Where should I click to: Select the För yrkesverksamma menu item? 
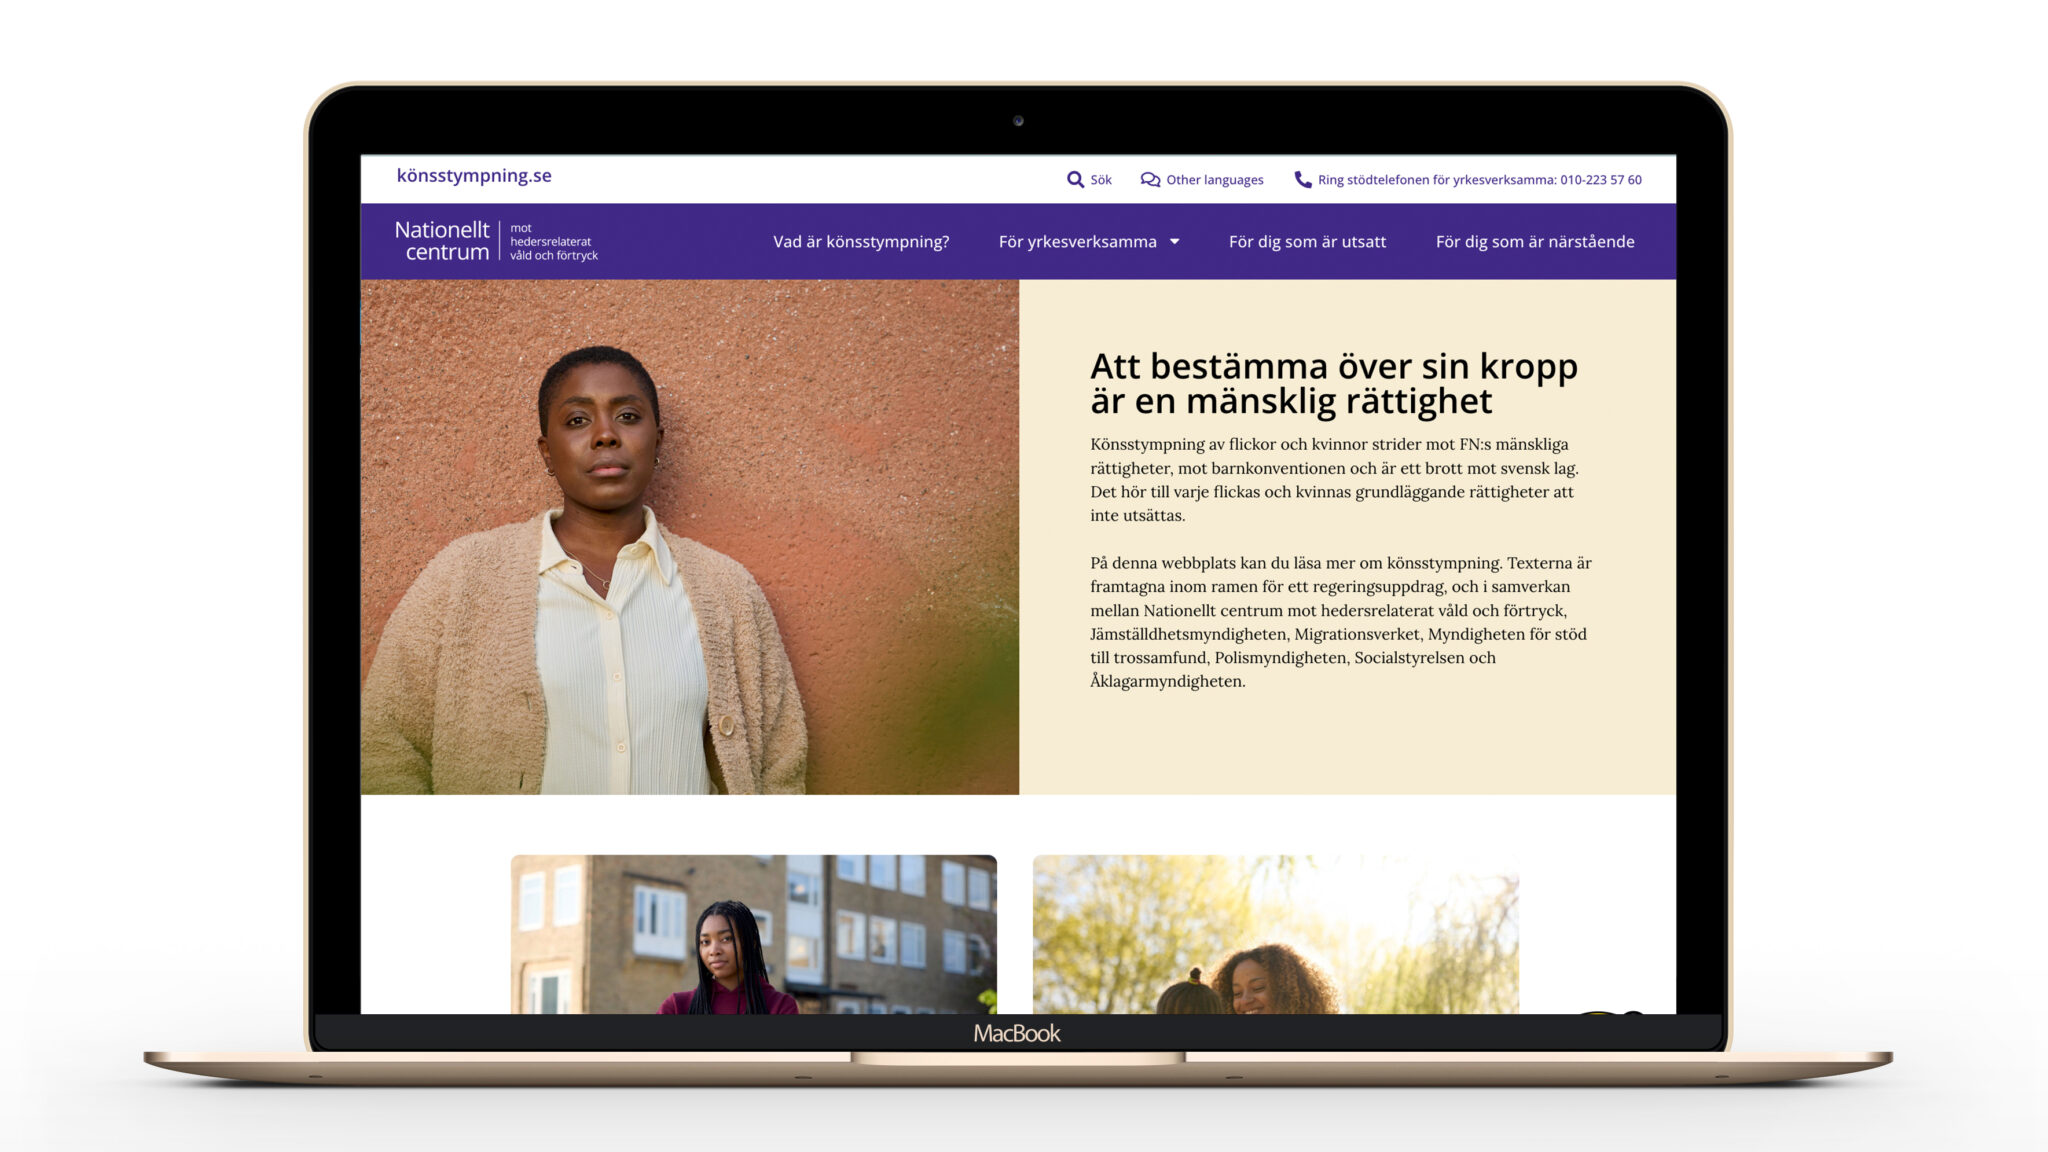point(1077,242)
